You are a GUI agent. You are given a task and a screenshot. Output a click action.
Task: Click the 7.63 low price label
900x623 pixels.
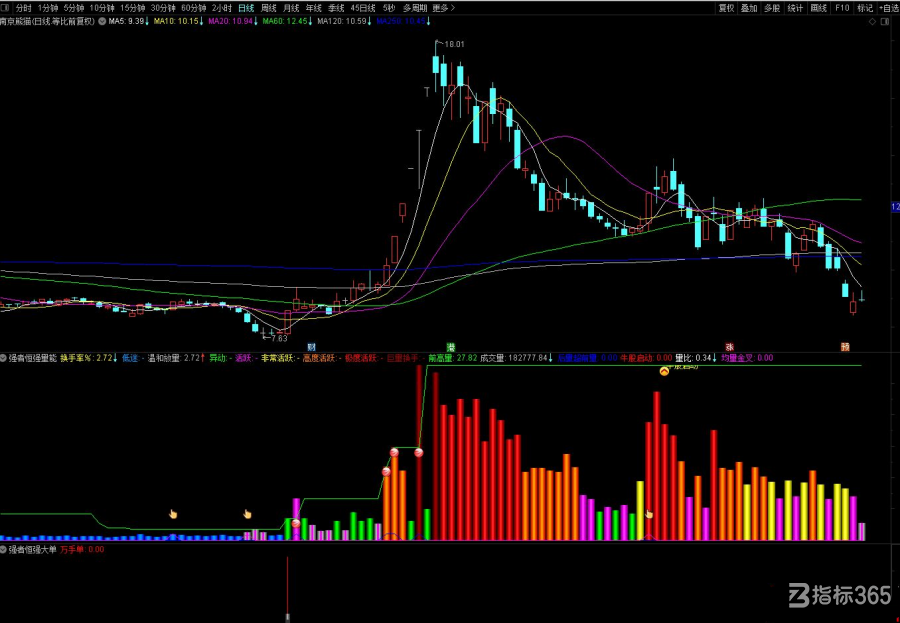click(x=279, y=338)
